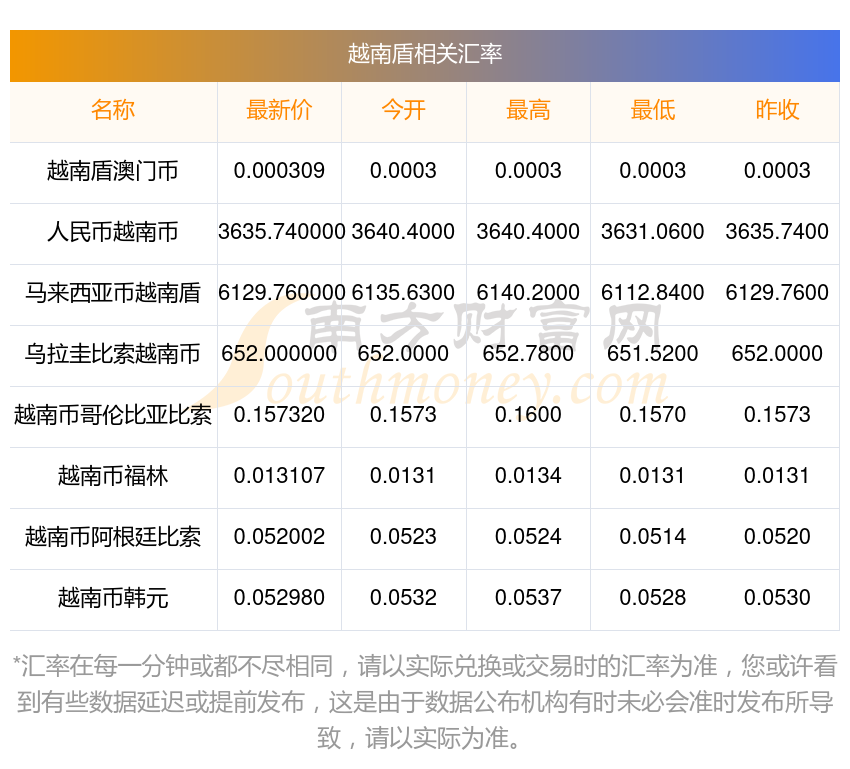Pick 最低 value 0.0131 for 越南币福林
The height and width of the screenshot is (769, 850).
click(x=653, y=475)
